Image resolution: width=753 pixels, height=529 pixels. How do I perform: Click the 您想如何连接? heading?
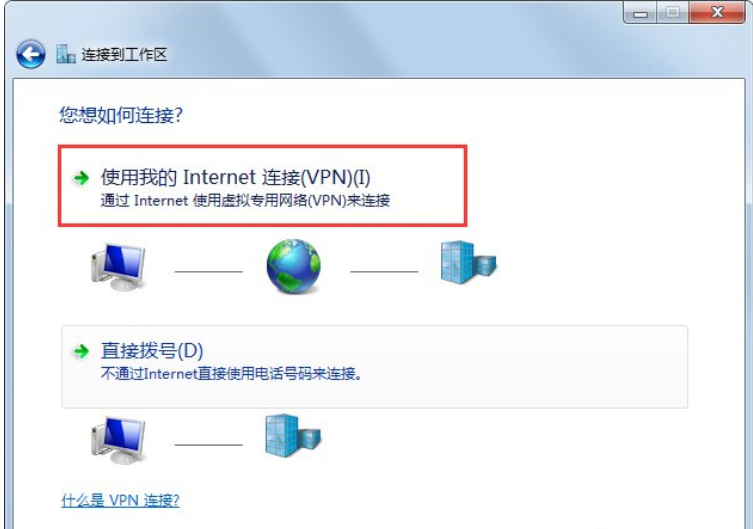point(121,115)
